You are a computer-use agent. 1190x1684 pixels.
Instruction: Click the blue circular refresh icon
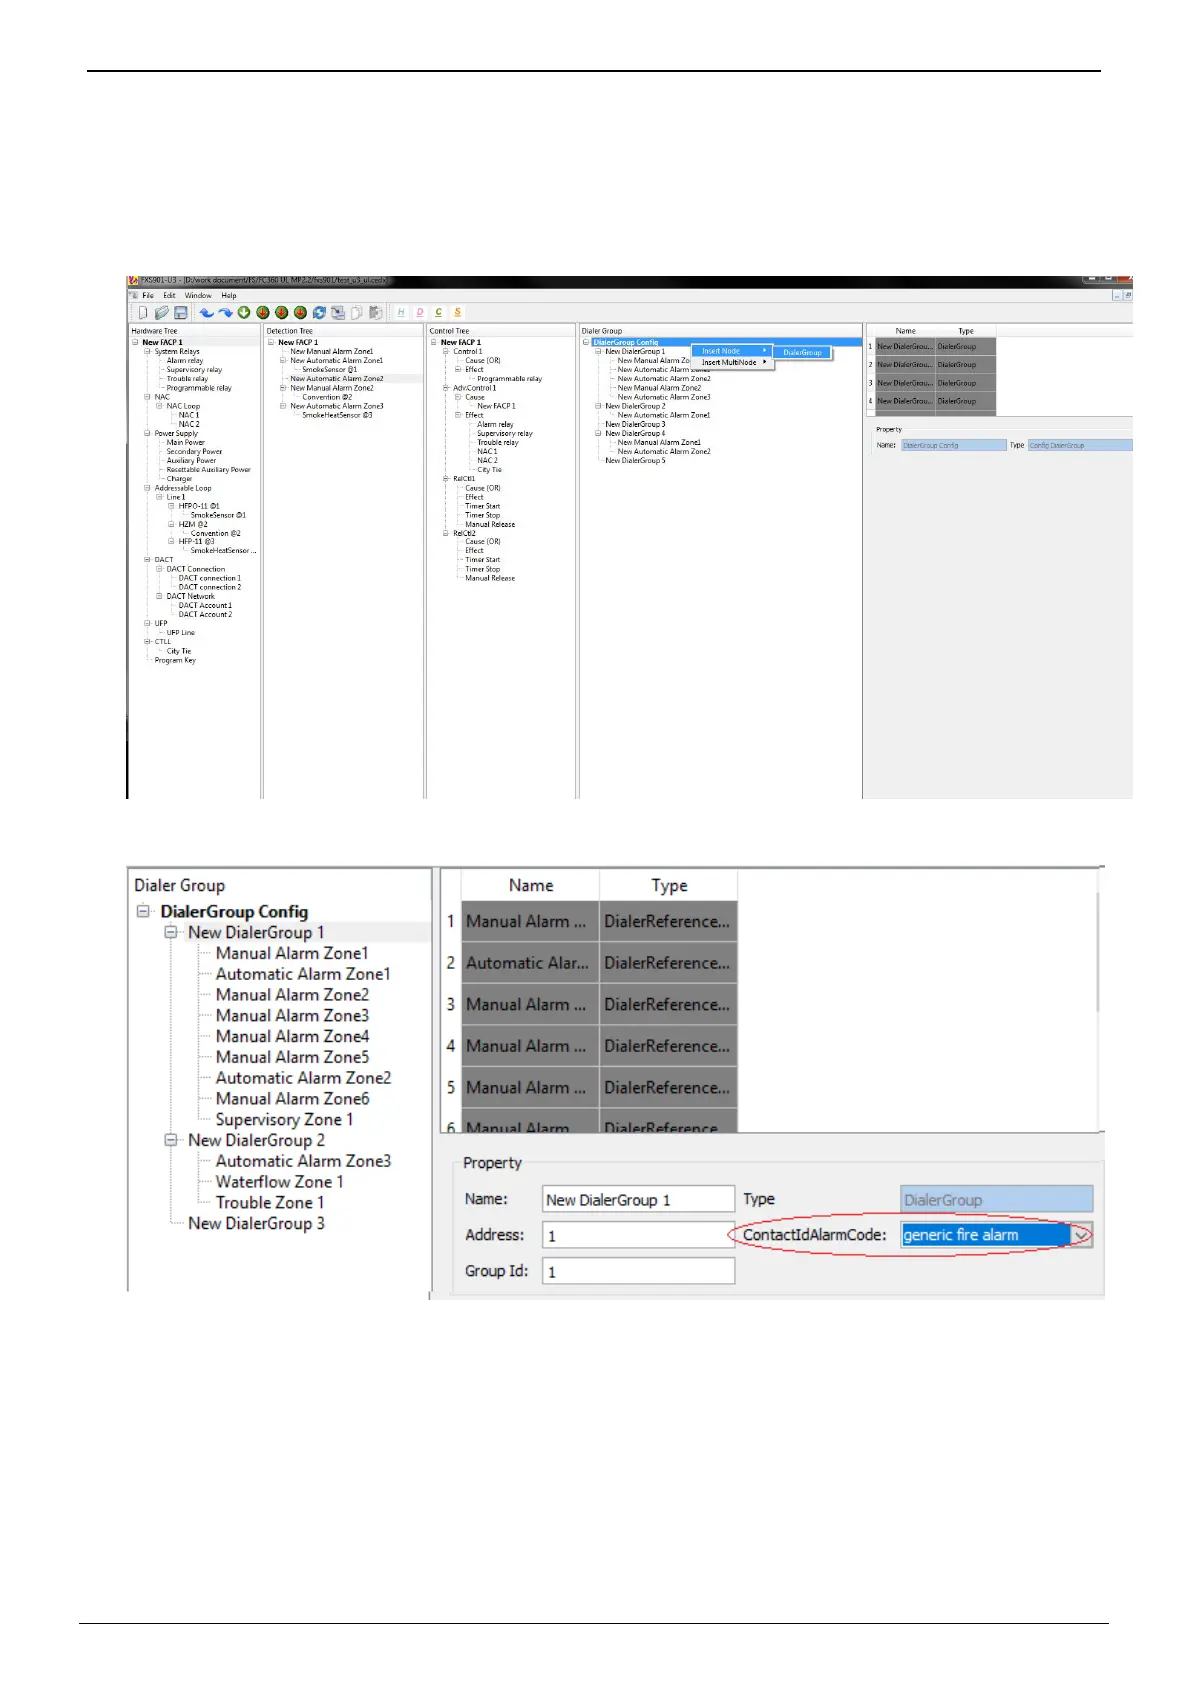319,313
